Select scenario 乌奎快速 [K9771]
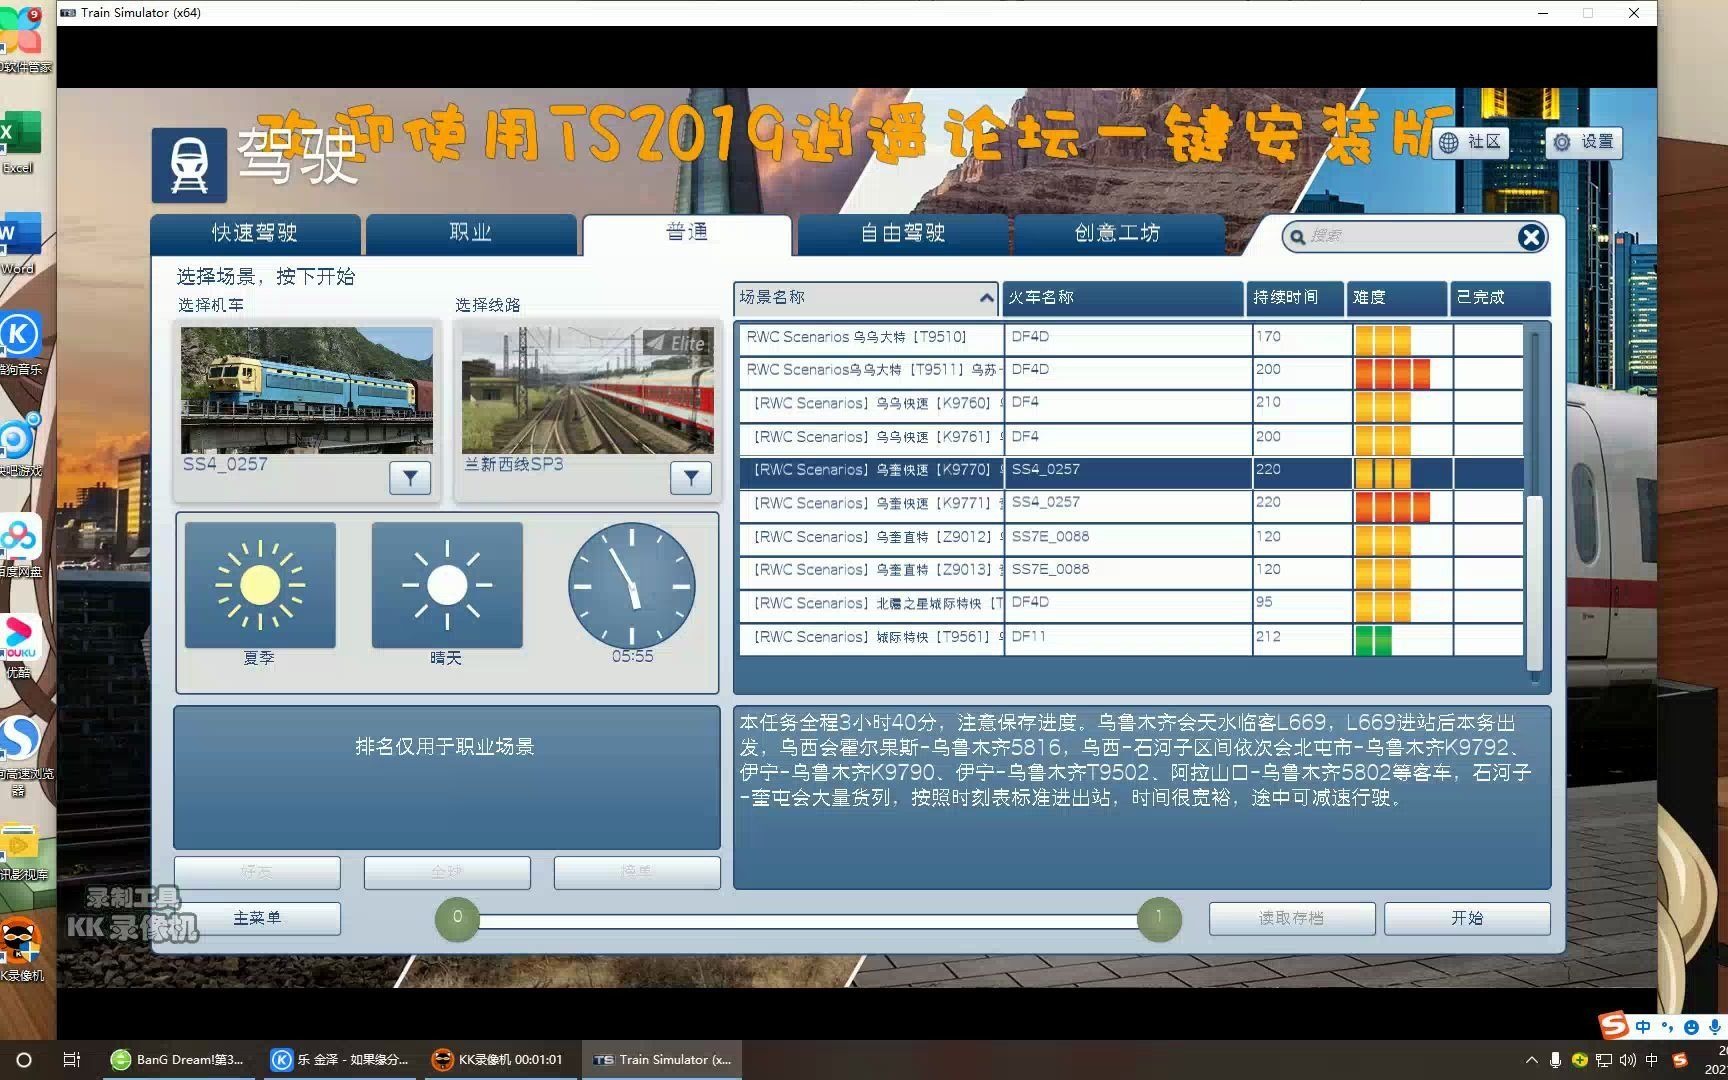This screenshot has height=1080, width=1728. click(x=1131, y=504)
